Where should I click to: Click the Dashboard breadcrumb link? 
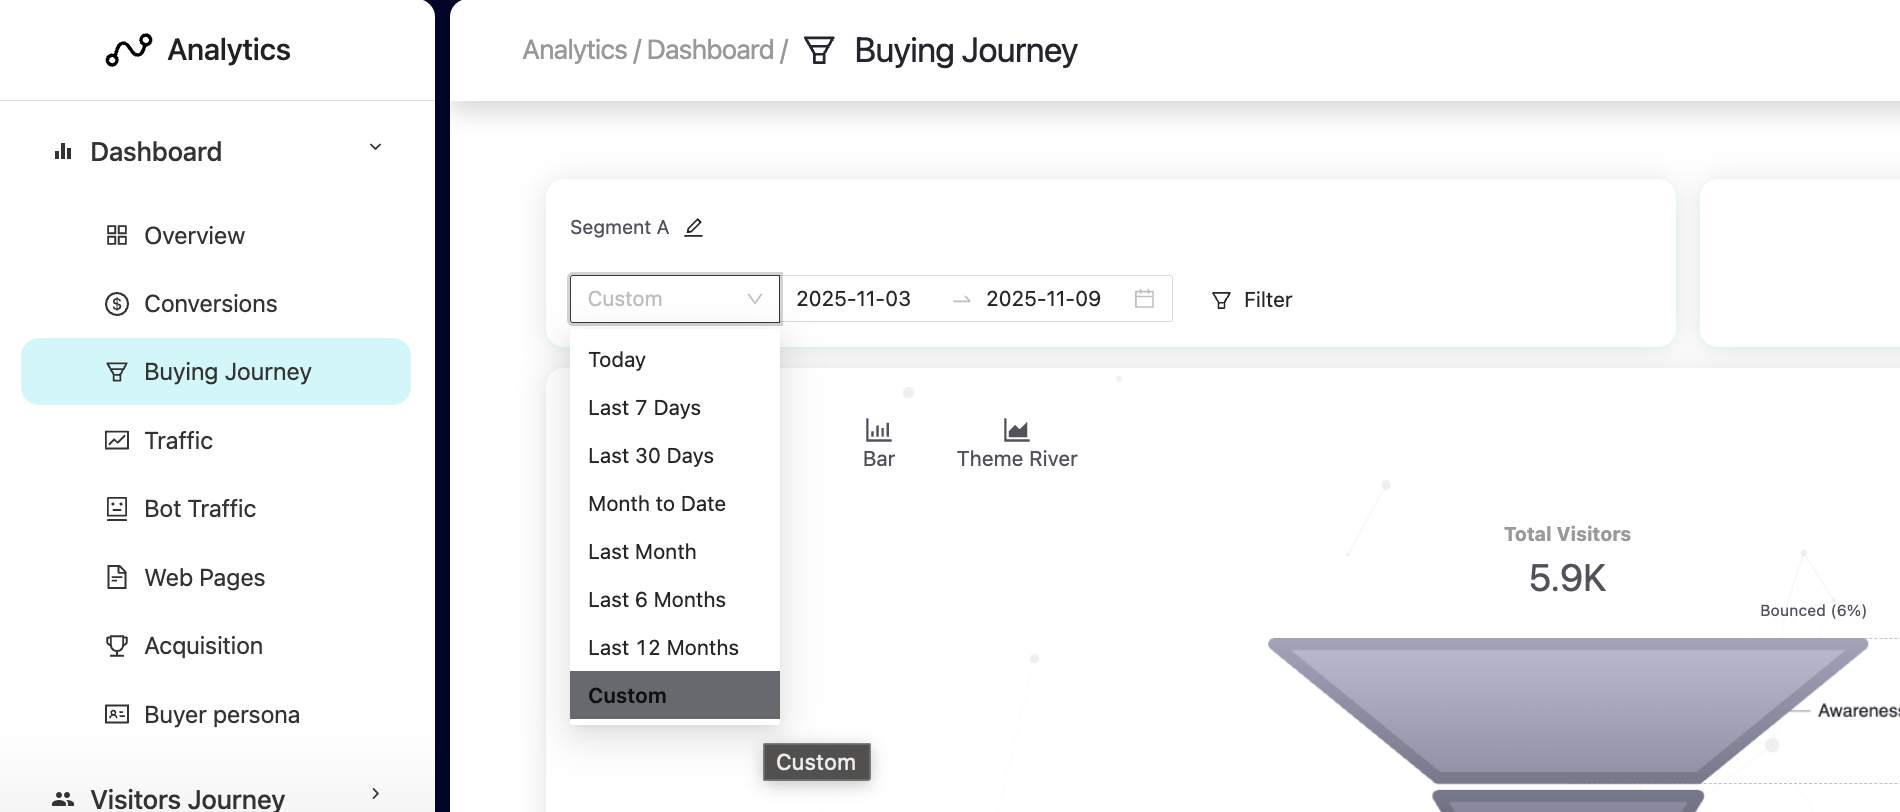pyautogui.click(x=710, y=50)
